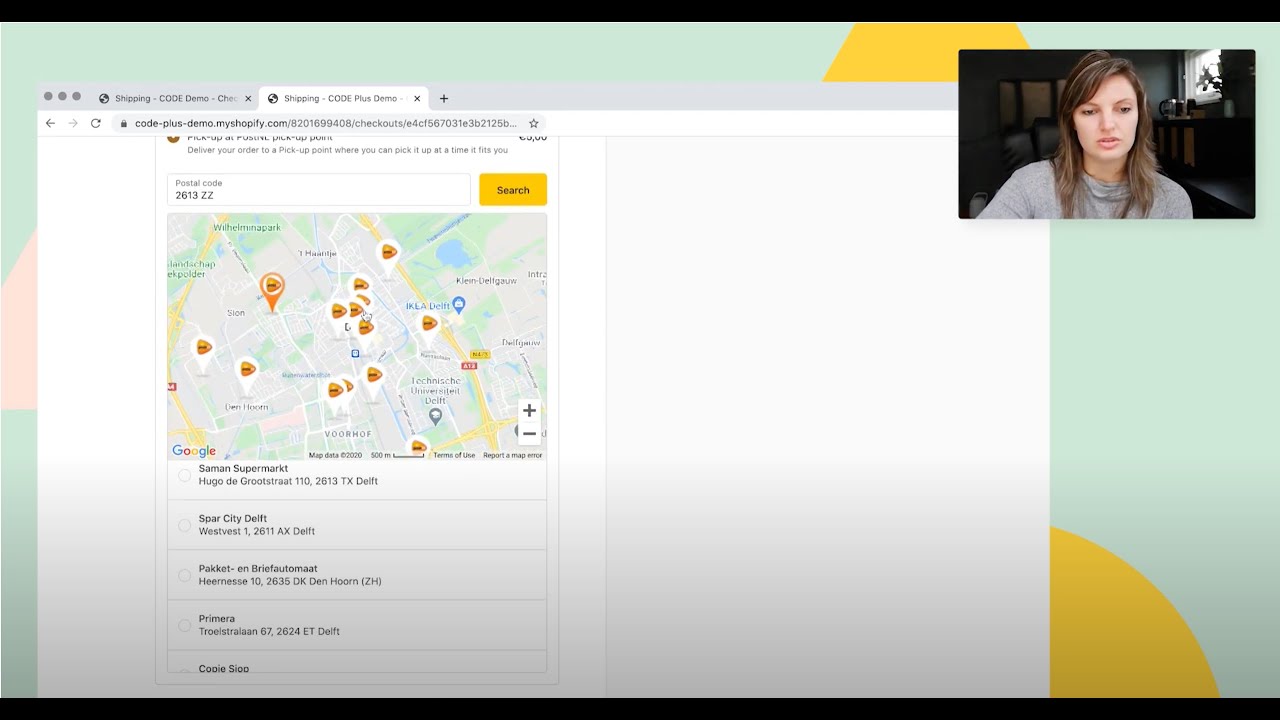
Task: Select the Saman Supermarkt pickup point
Action: tap(184, 475)
